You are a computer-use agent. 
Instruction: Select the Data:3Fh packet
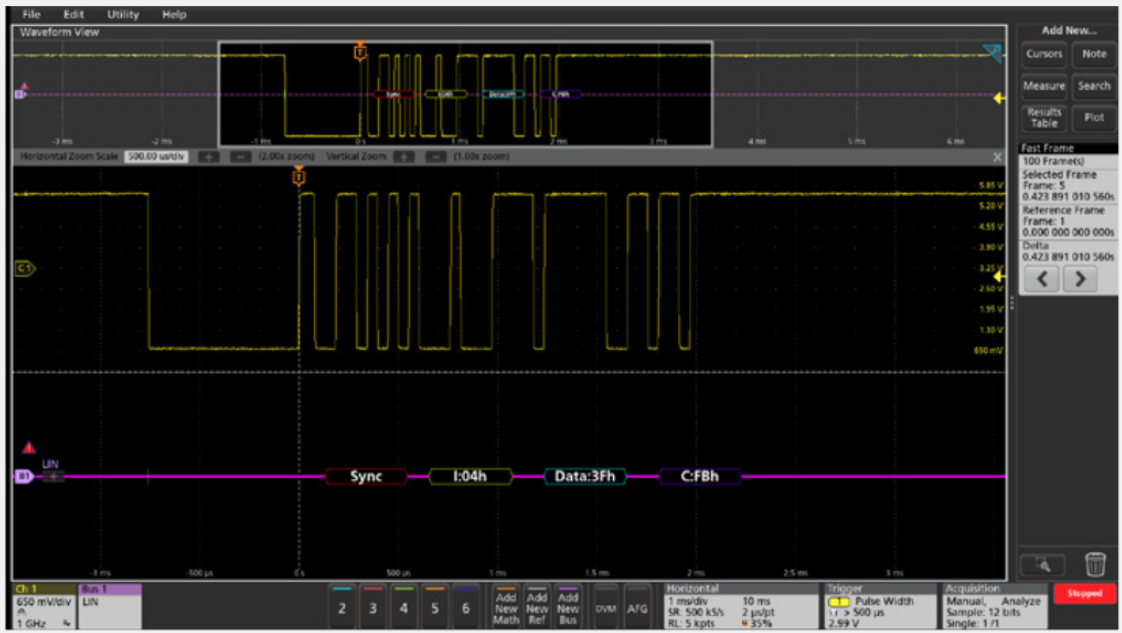[585, 476]
